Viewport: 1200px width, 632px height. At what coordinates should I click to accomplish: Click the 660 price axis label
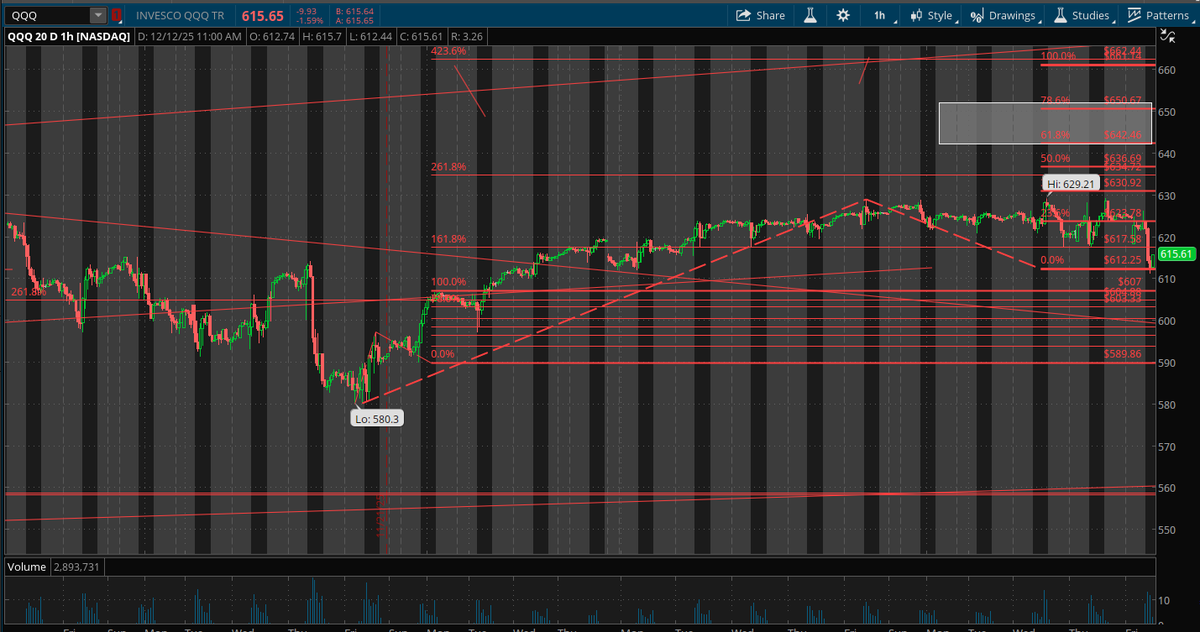(1165, 70)
